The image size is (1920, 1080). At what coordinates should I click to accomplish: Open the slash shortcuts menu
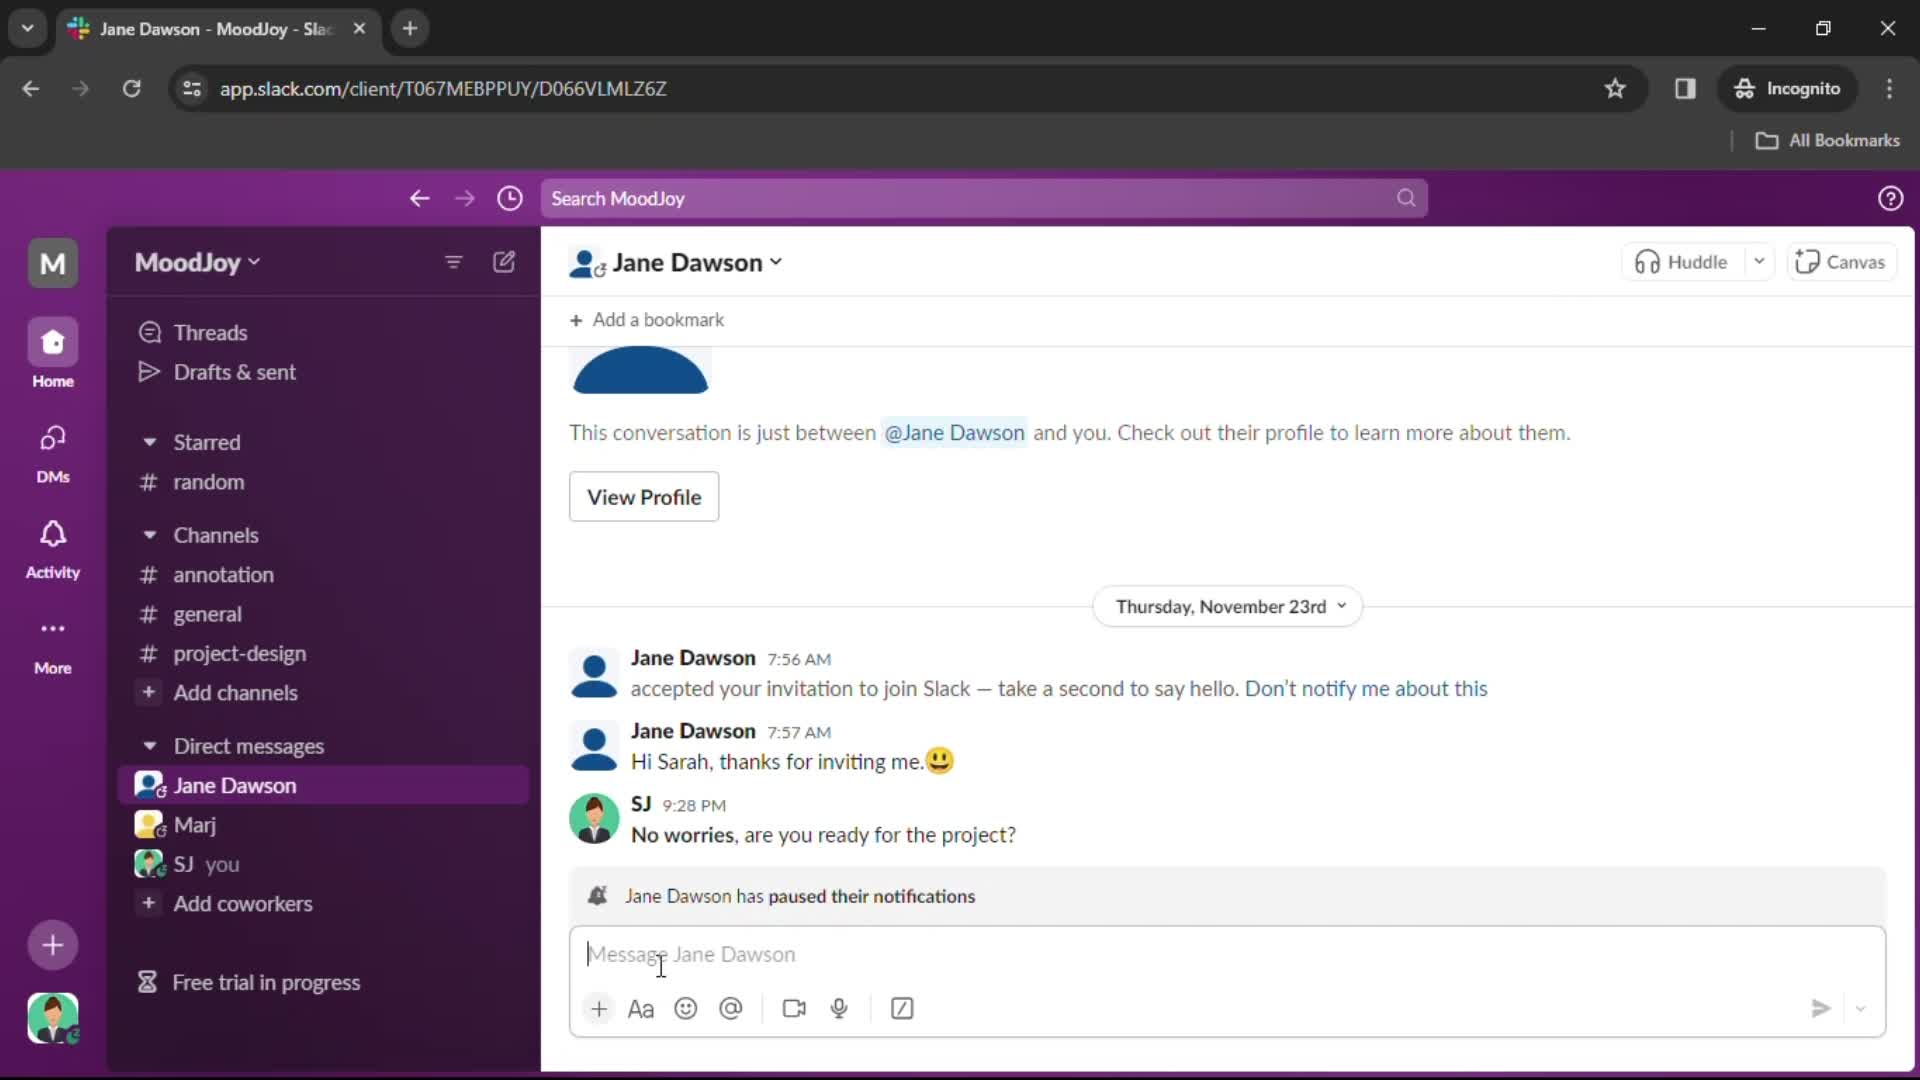(x=902, y=1008)
